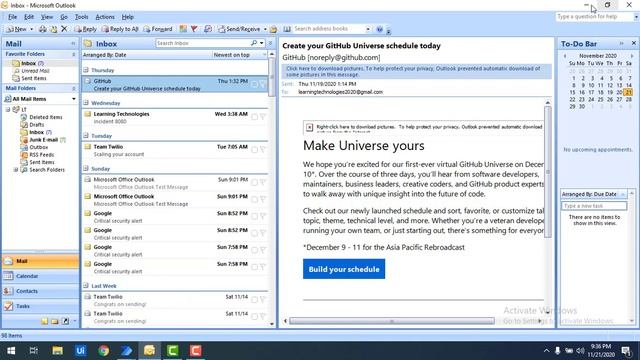The width and height of the screenshot is (640, 360).
Task: Open the Windows Start menu
Action: pos(11,351)
